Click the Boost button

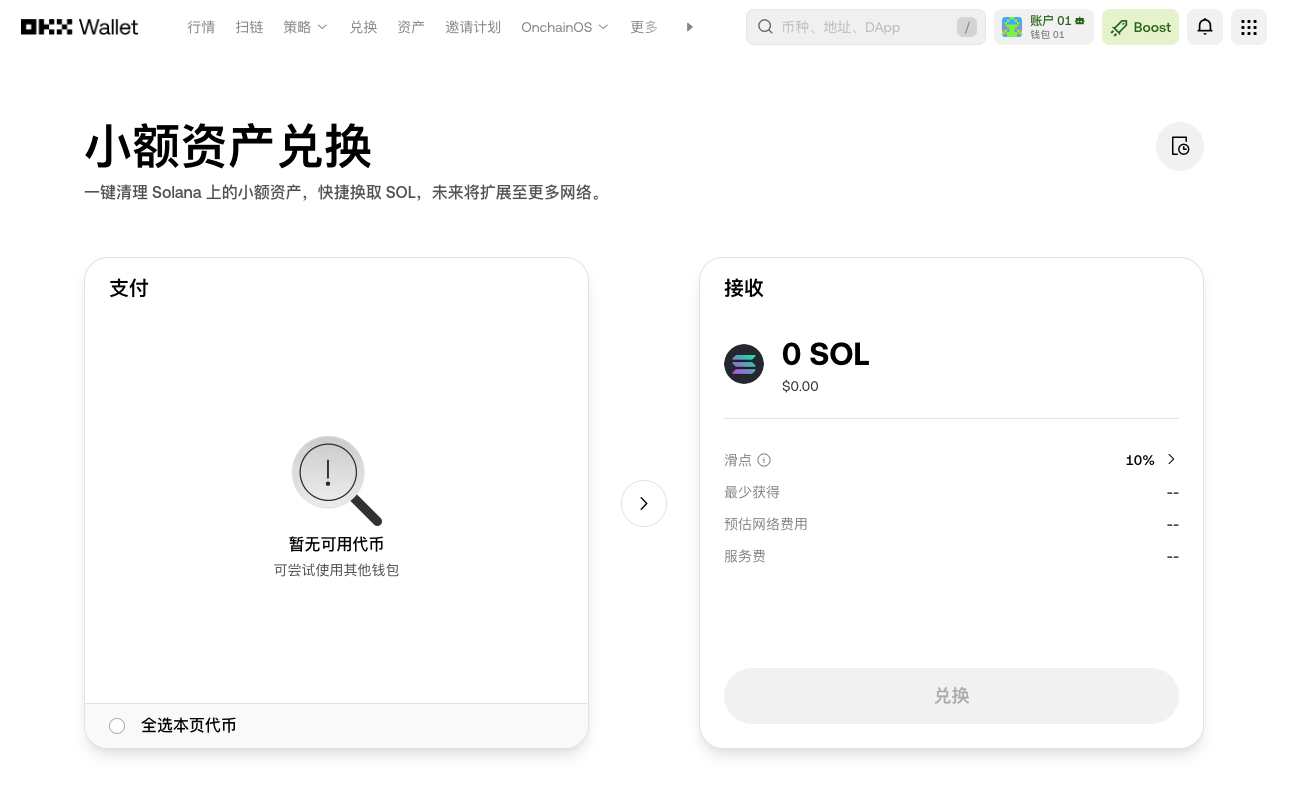tap(1140, 27)
